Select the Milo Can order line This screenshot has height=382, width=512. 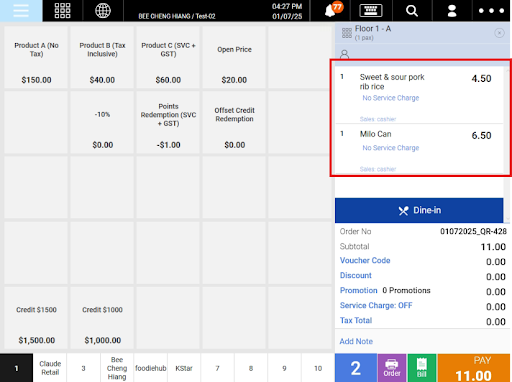point(419,149)
